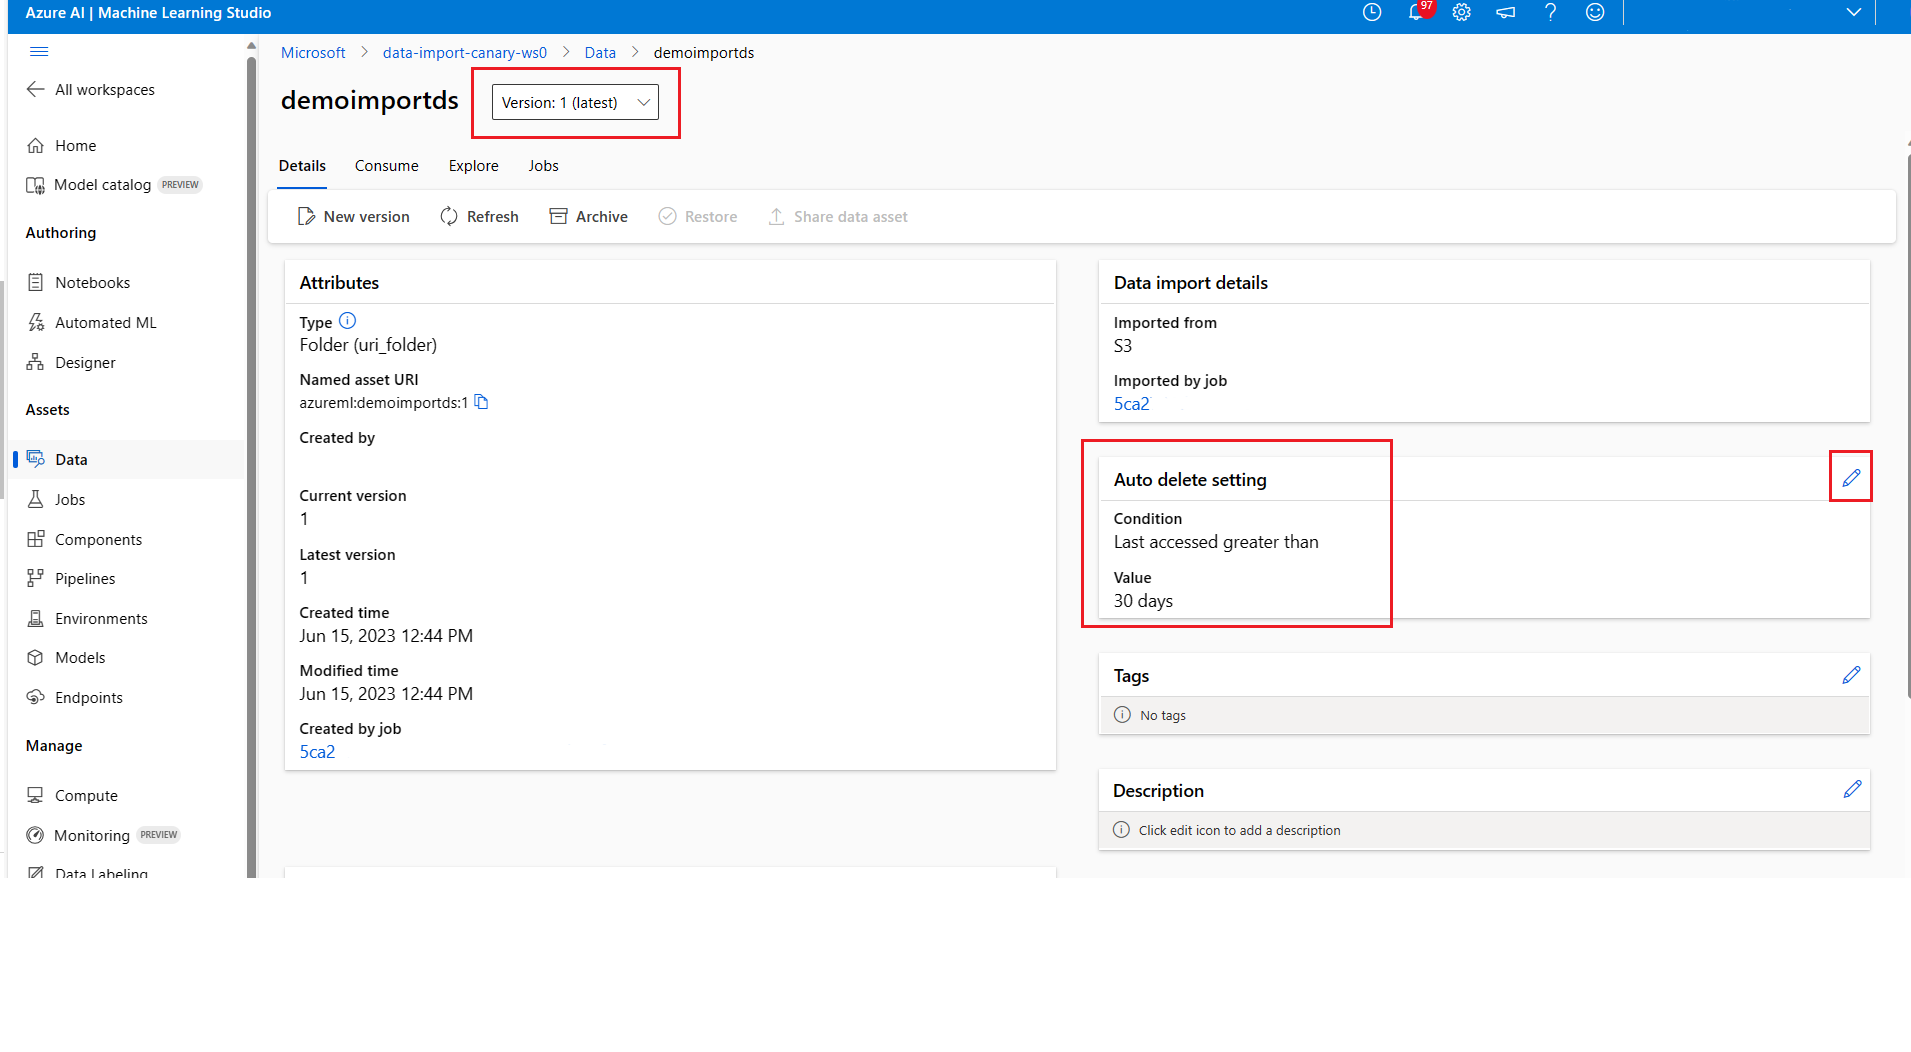
Task: Open Pipelines in the sidebar
Action: [85, 579]
